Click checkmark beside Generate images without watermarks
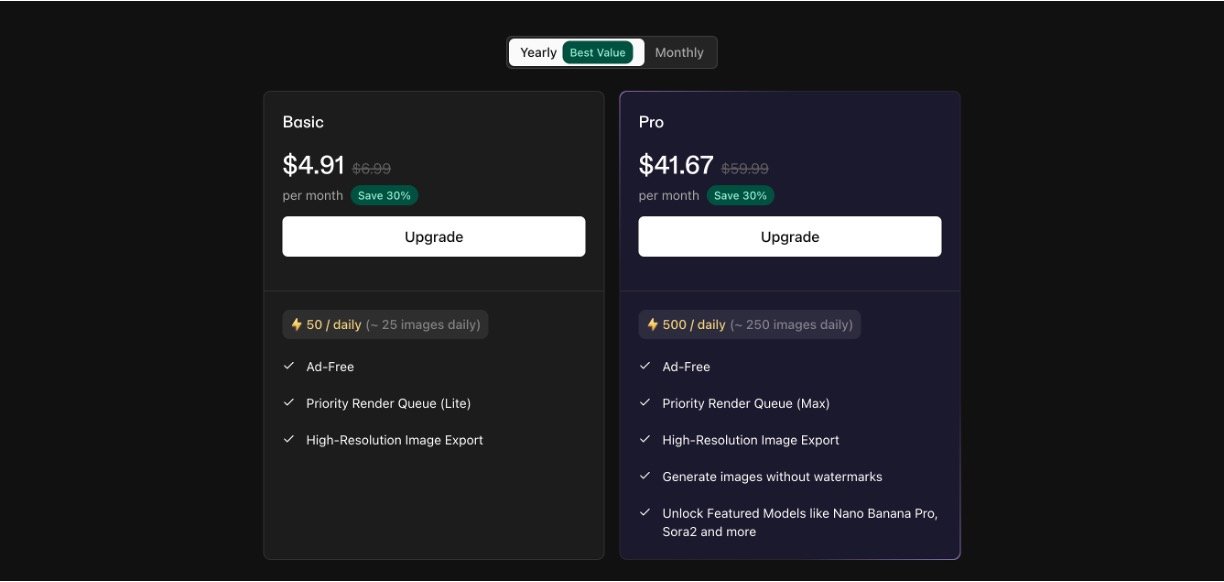The height and width of the screenshot is (582, 1224). 645,476
